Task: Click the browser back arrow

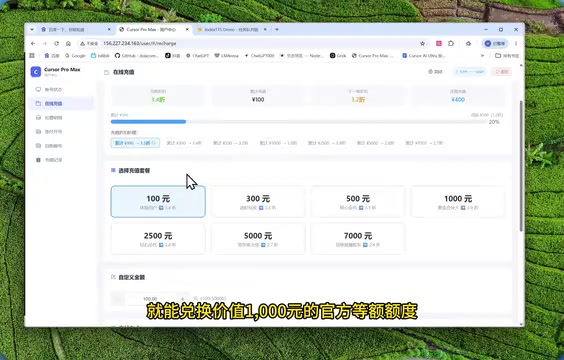Action: point(33,44)
